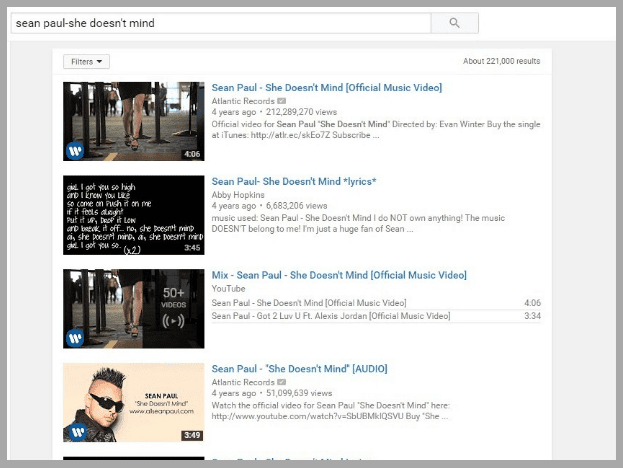Open Atlantic Records channel in first result
The width and height of the screenshot is (623, 468).
243,101
